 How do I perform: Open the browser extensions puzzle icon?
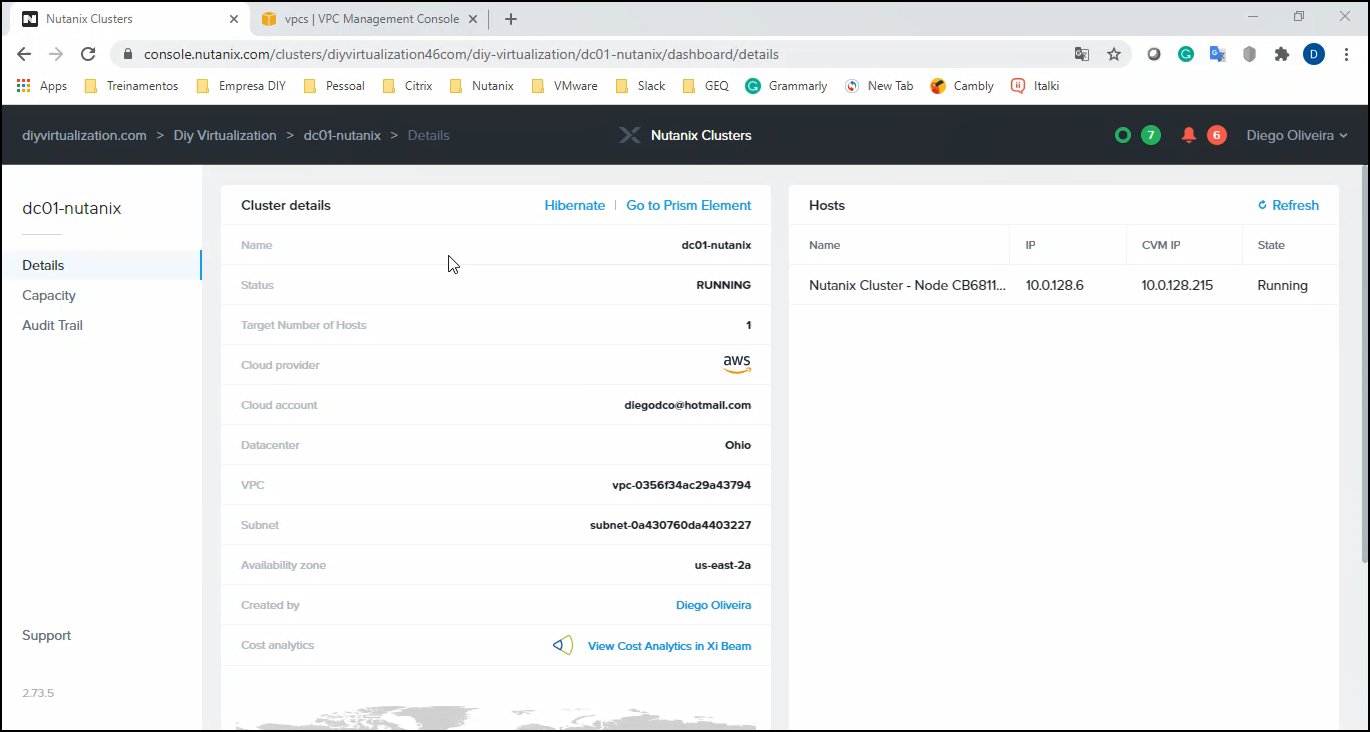pyautogui.click(x=1281, y=54)
